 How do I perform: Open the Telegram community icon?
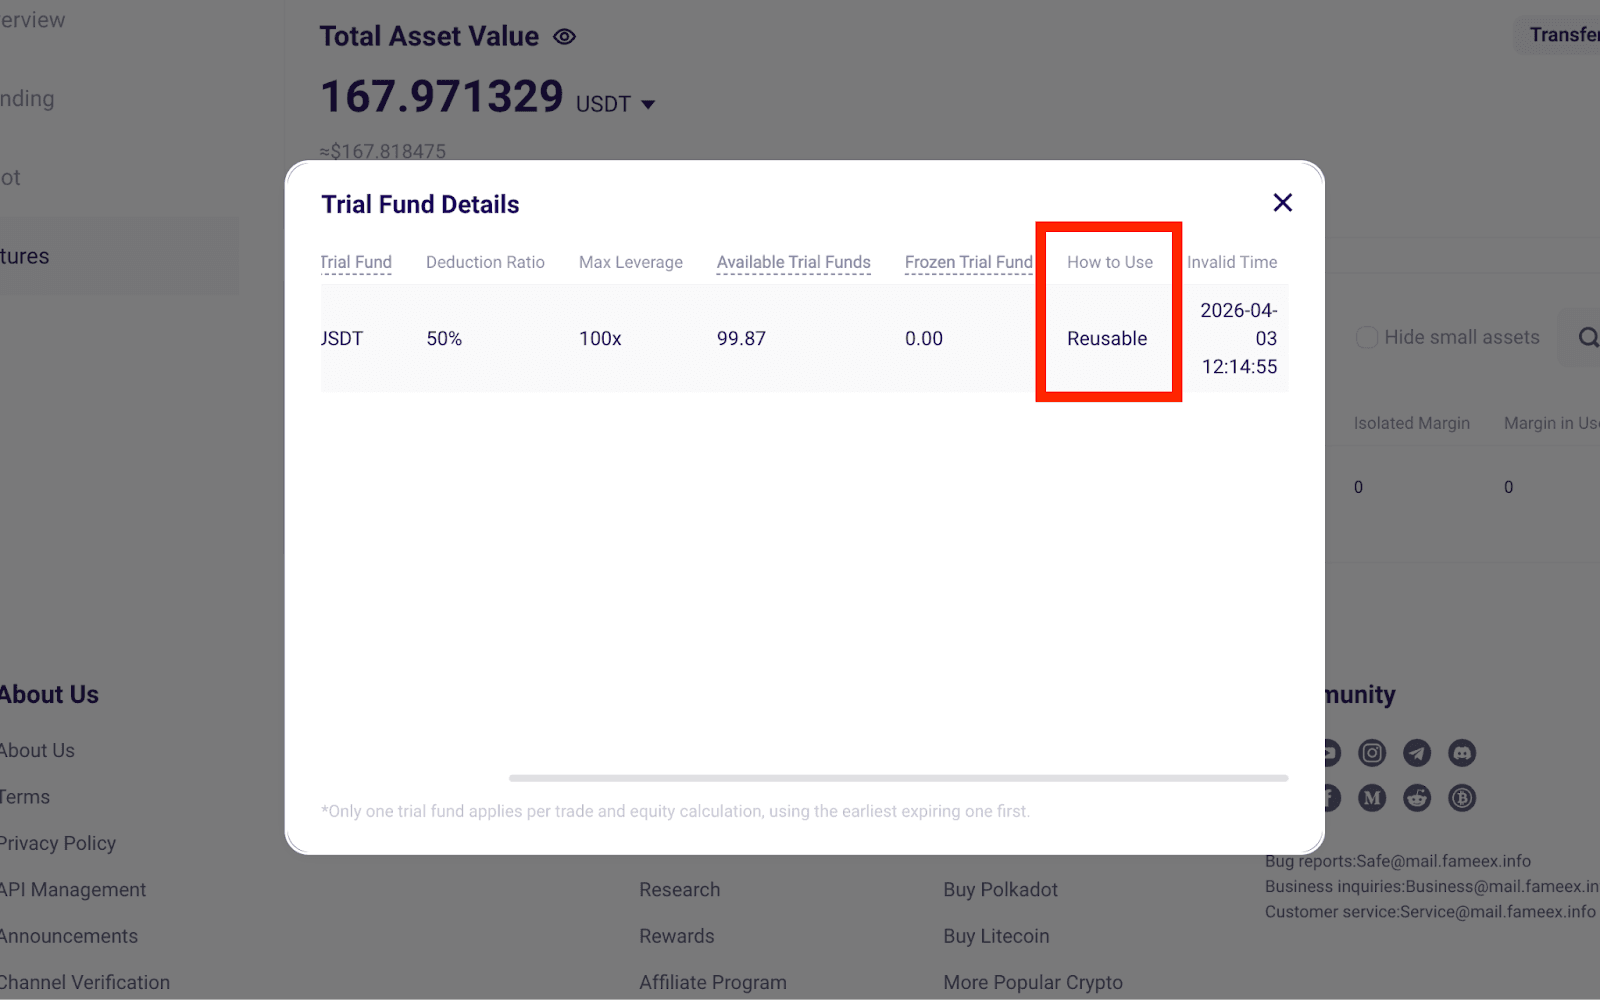coord(1417,753)
